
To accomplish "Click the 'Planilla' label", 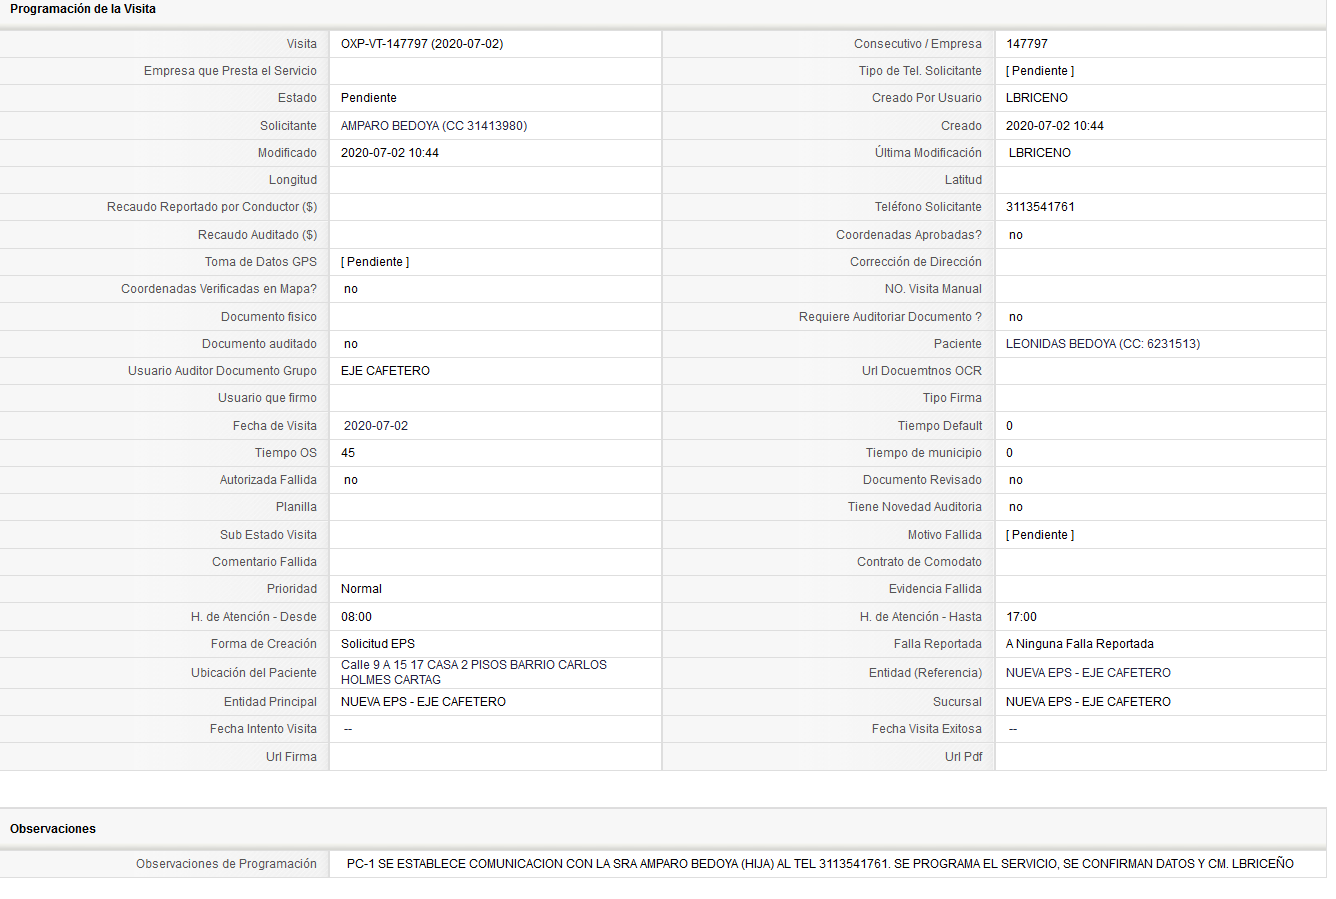I will pos(296,507).
